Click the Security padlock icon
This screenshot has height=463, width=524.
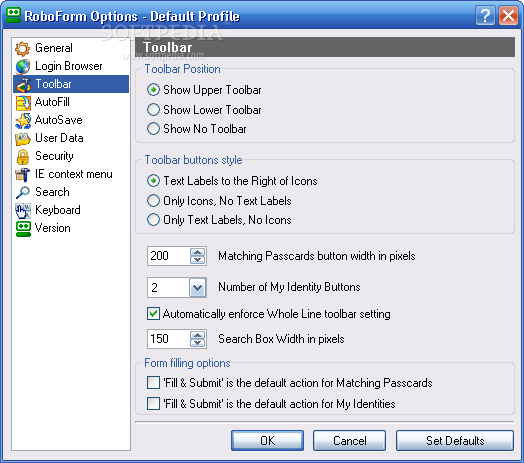click(22, 157)
